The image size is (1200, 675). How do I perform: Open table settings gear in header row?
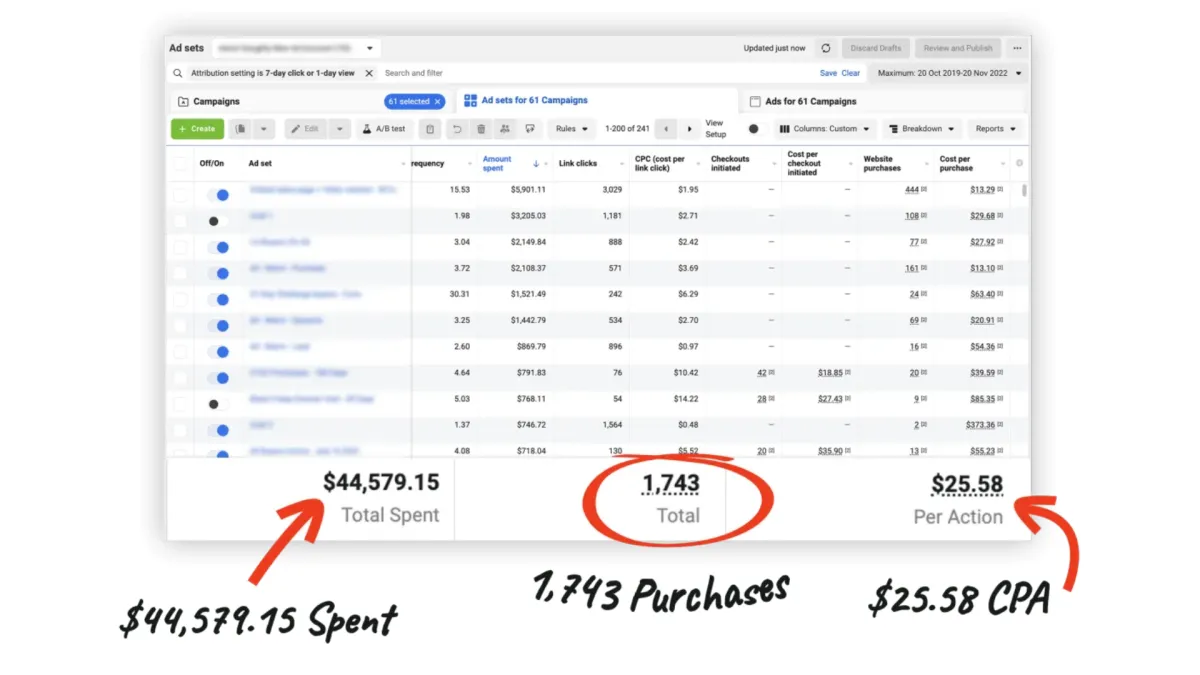pyautogui.click(x=1019, y=163)
